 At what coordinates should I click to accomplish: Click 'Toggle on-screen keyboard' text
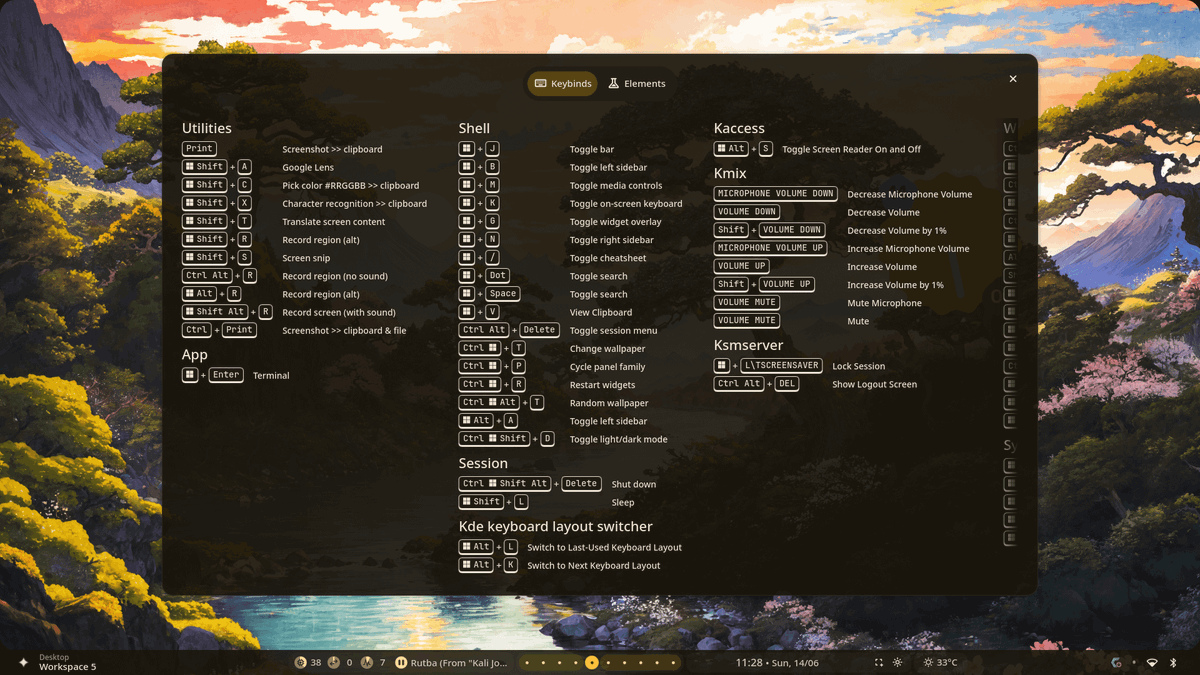(626, 204)
